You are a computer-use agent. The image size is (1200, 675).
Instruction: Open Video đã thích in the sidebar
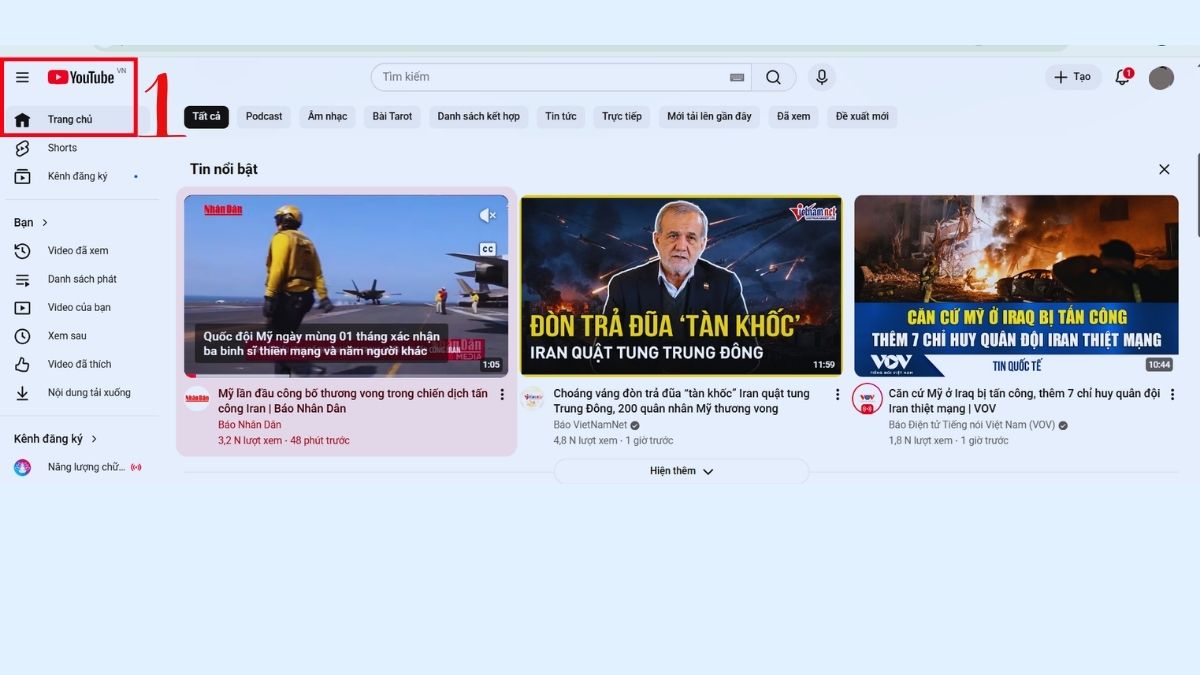point(72,364)
